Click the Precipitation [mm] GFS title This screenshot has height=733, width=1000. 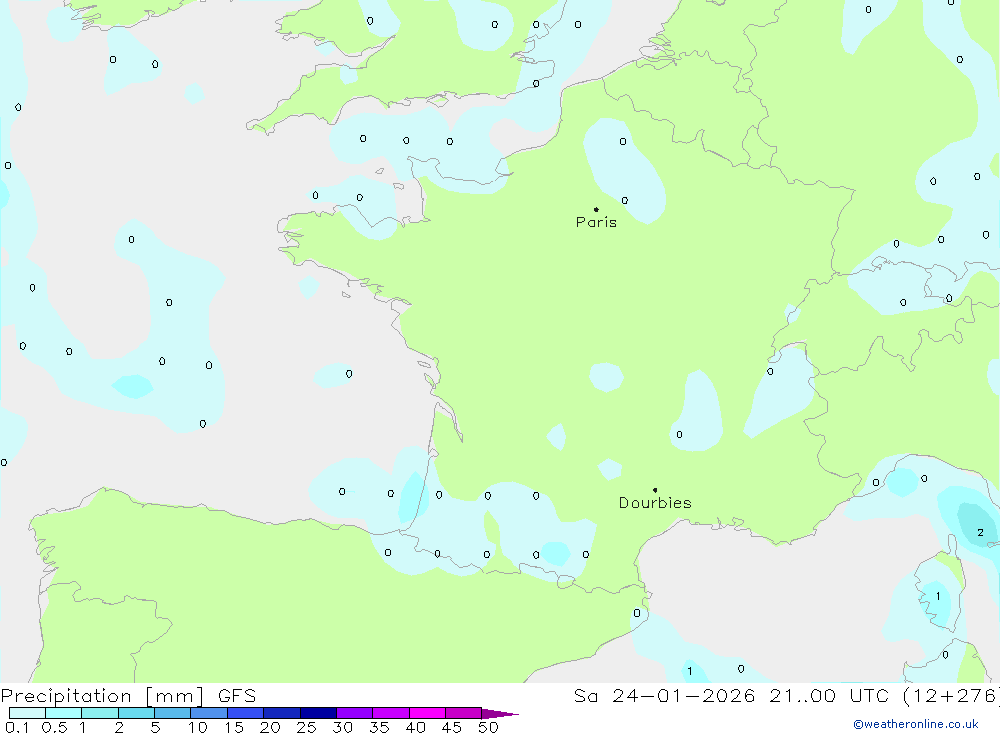point(128,695)
